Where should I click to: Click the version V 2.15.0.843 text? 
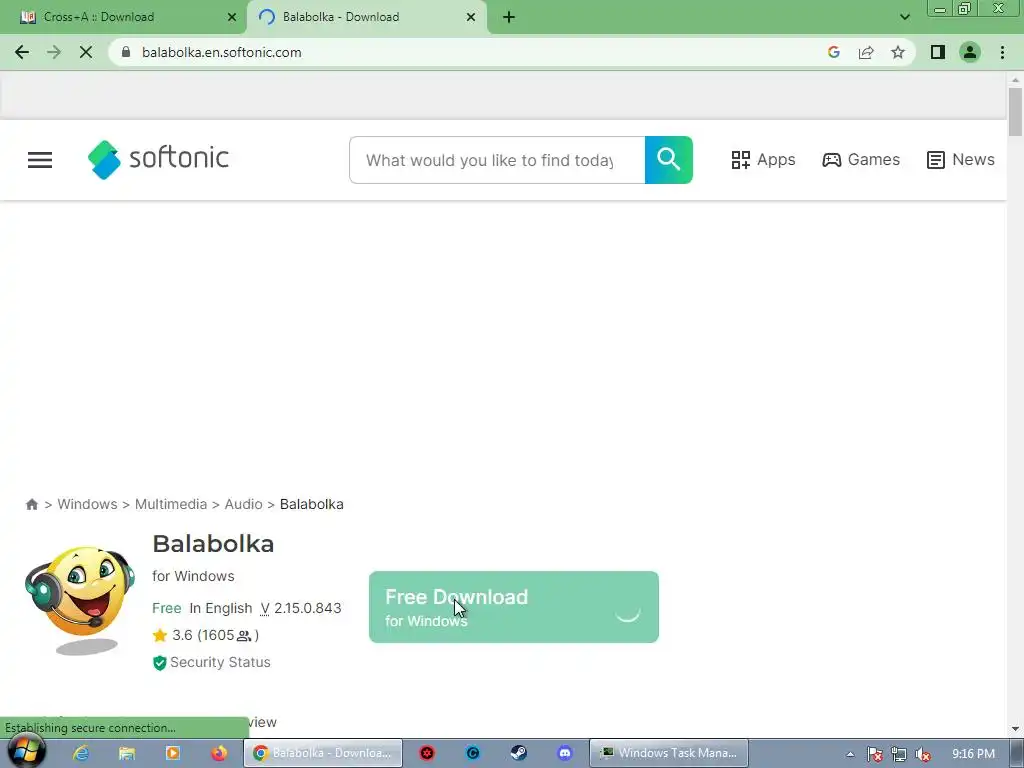click(x=300, y=608)
